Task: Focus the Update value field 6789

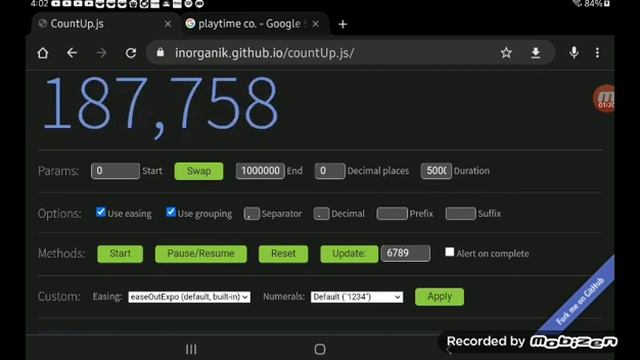Action: pyautogui.click(x=405, y=253)
